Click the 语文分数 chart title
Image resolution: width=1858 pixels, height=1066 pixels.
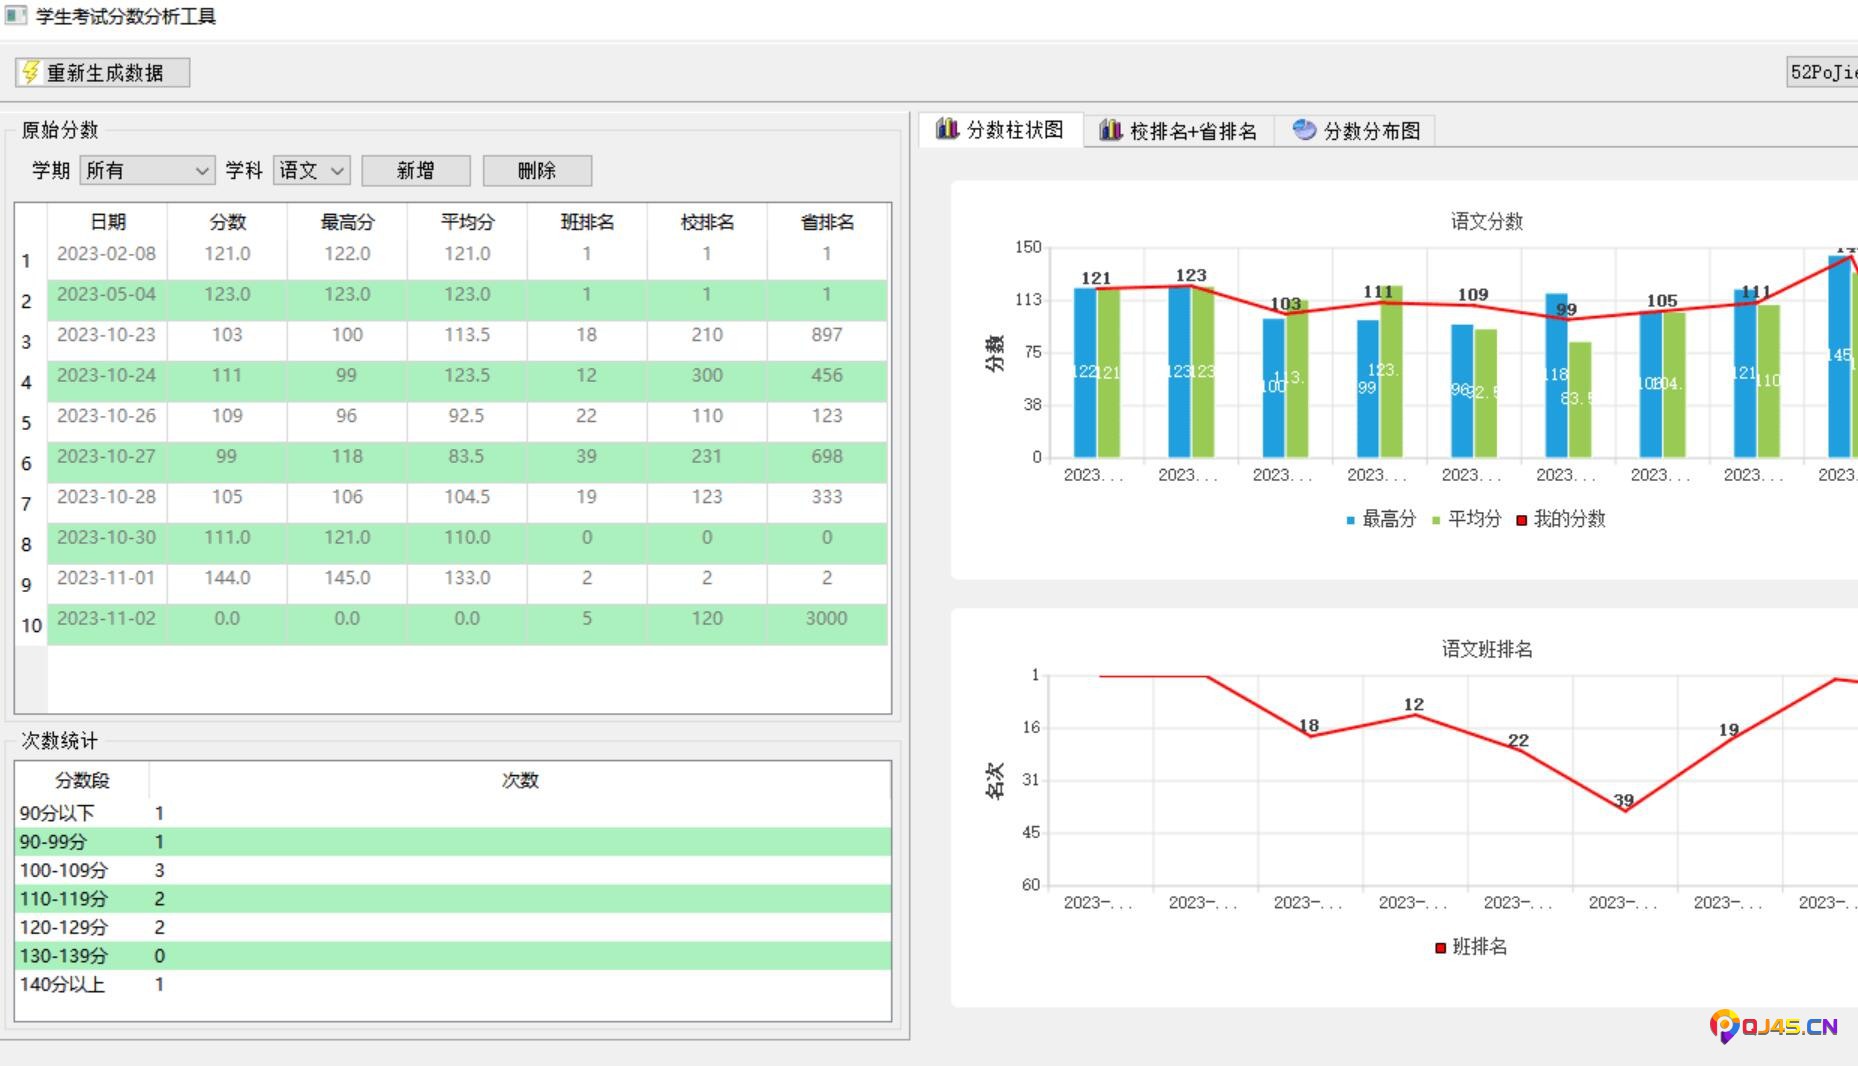pyautogui.click(x=1486, y=222)
